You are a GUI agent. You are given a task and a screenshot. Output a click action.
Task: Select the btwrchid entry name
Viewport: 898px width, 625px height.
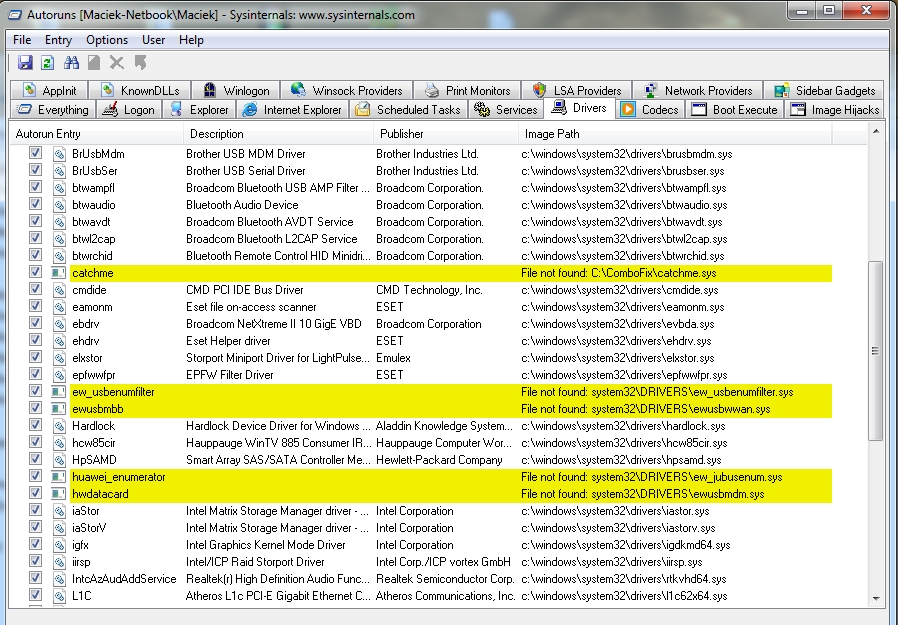click(x=92, y=256)
